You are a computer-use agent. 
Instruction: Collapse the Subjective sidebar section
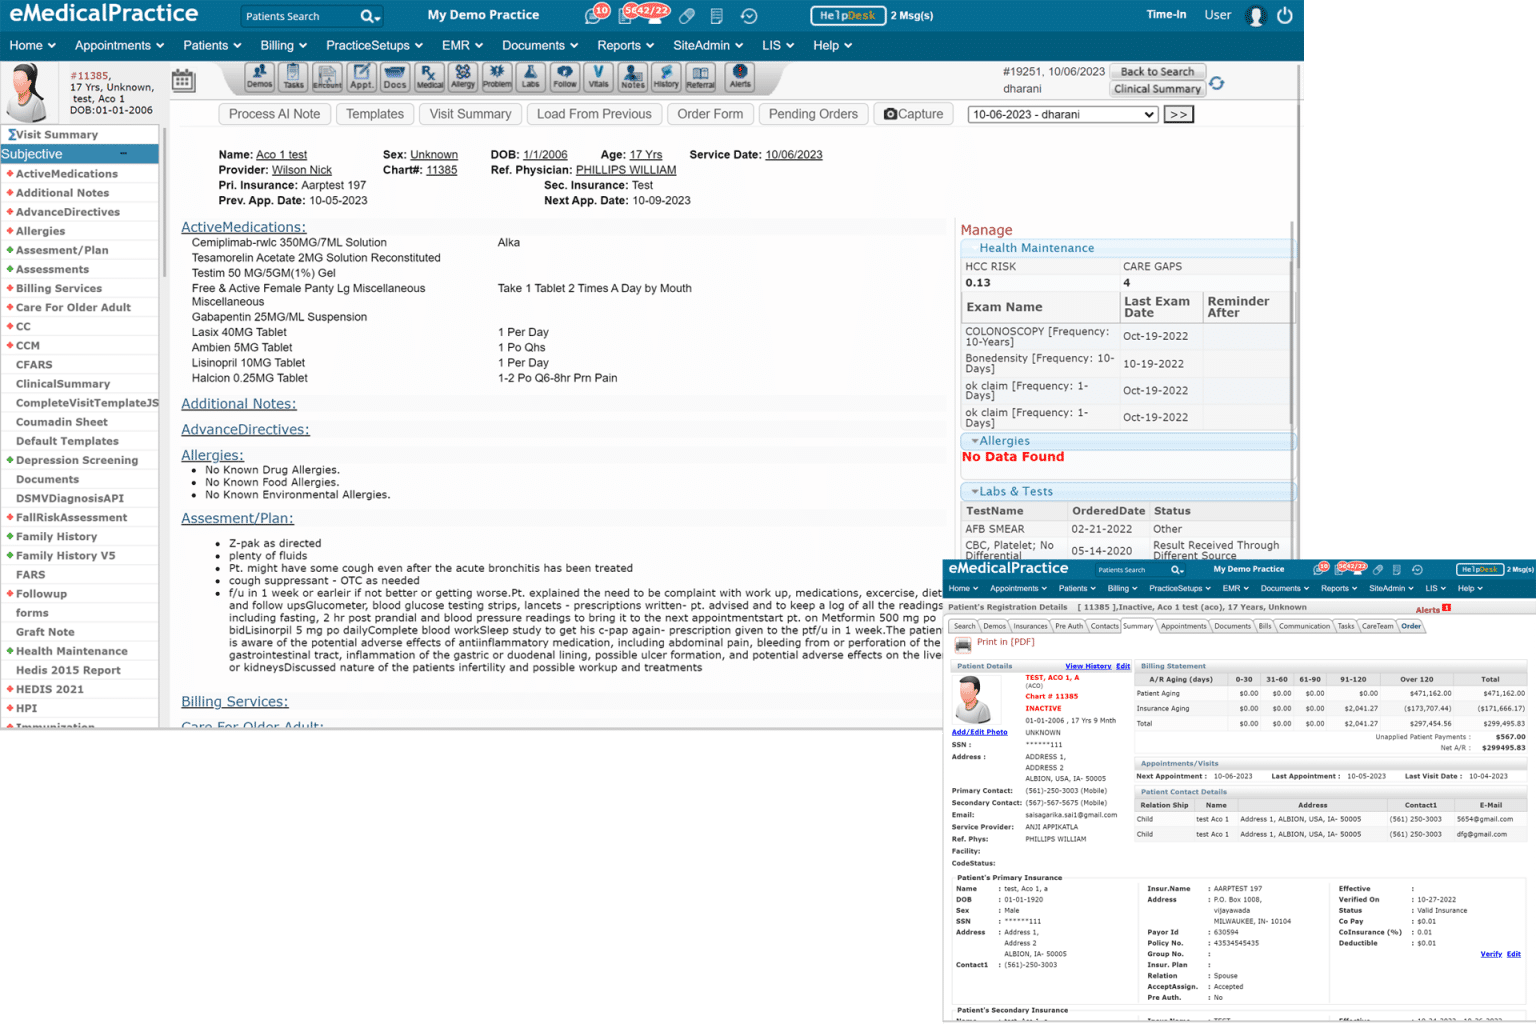click(x=123, y=154)
